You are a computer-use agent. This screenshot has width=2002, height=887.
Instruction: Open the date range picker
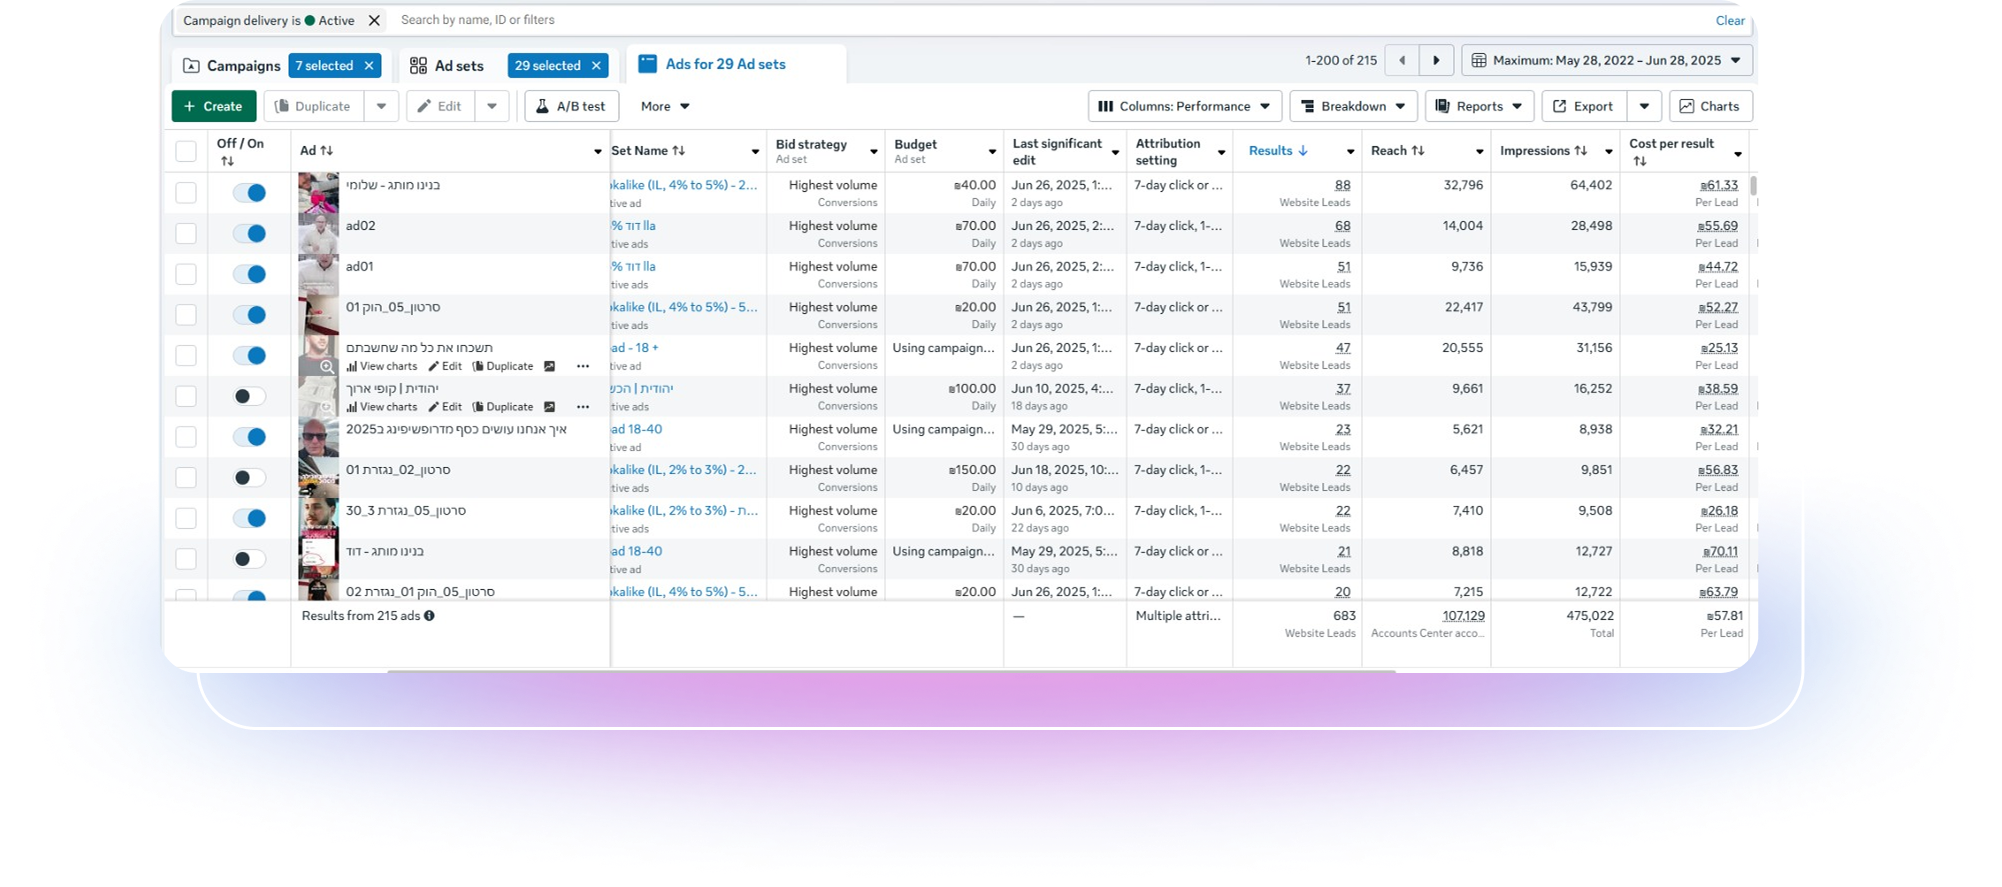[1606, 61]
